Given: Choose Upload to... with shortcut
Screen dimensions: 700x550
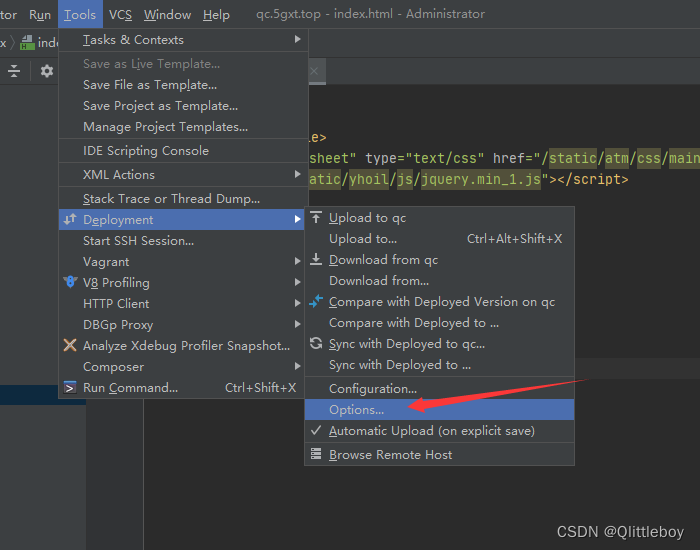Looking at the screenshot, I should tap(439, 239).
